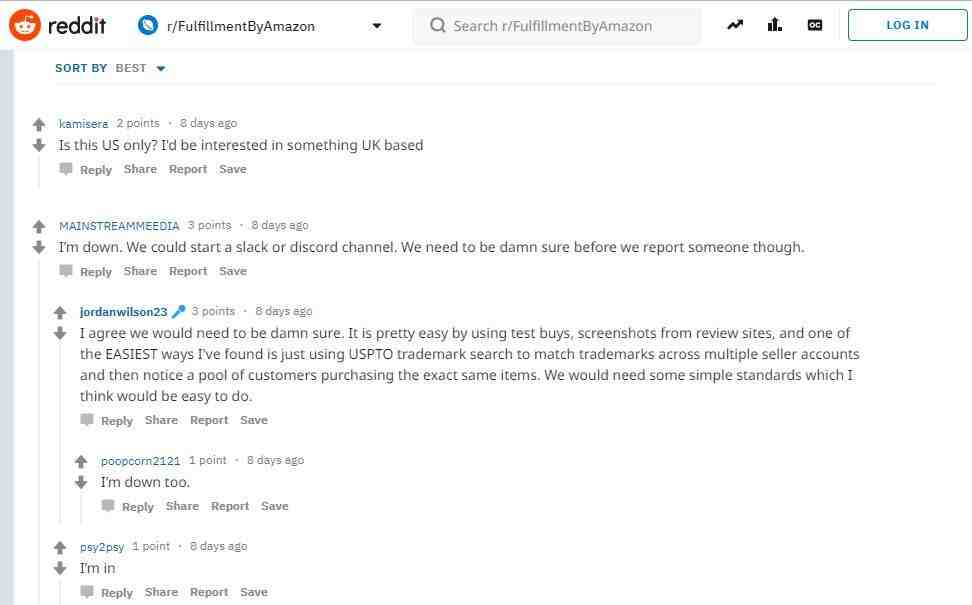
Task: Click the LOG IN button
Action: point(908,25)
